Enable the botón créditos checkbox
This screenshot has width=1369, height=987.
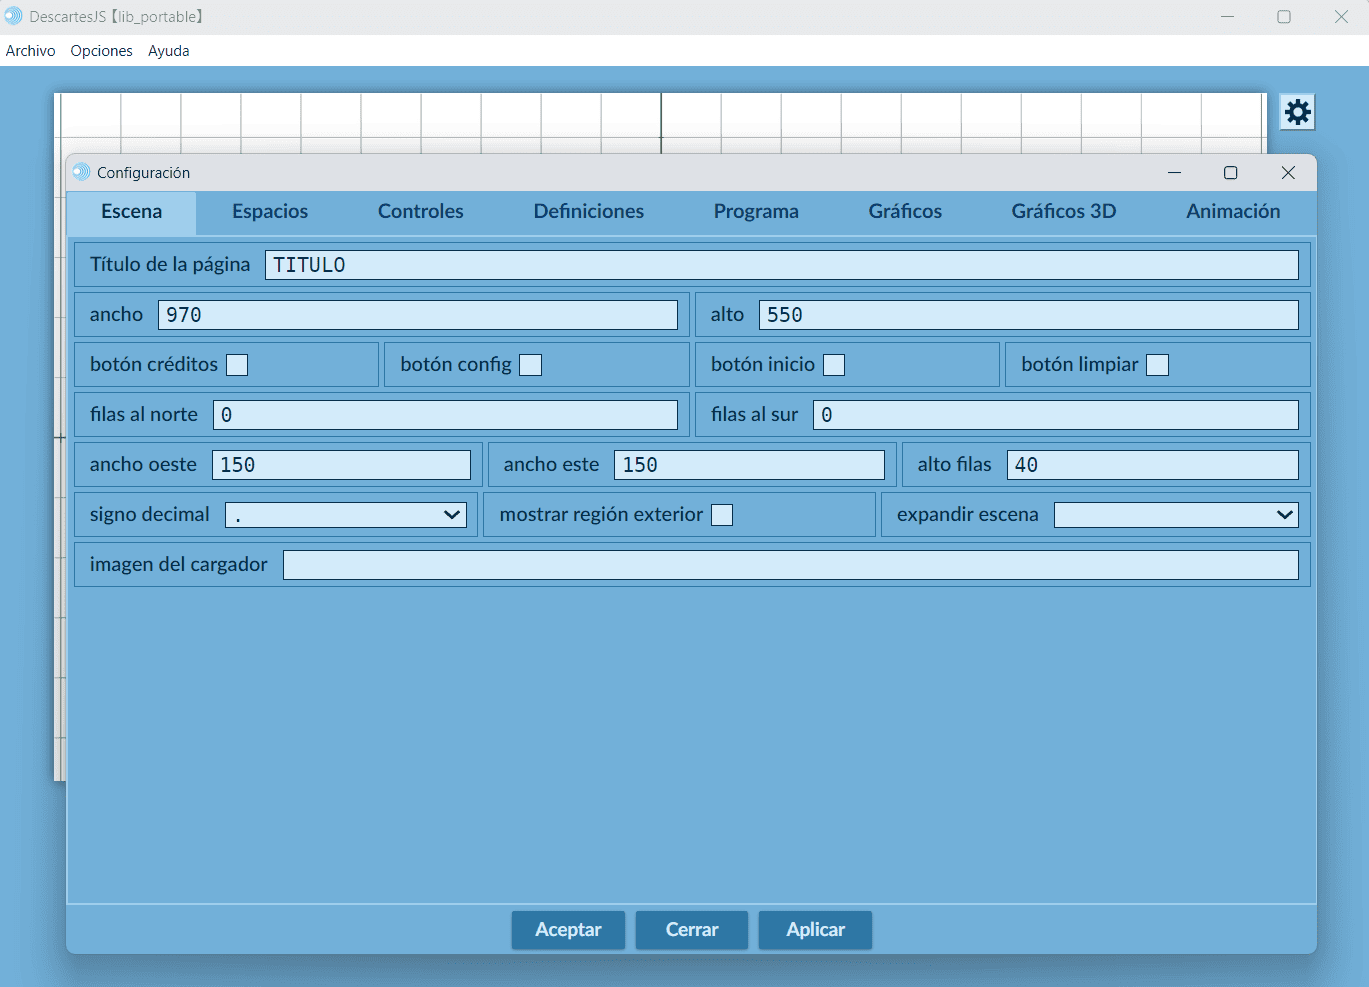pos(237,365)
